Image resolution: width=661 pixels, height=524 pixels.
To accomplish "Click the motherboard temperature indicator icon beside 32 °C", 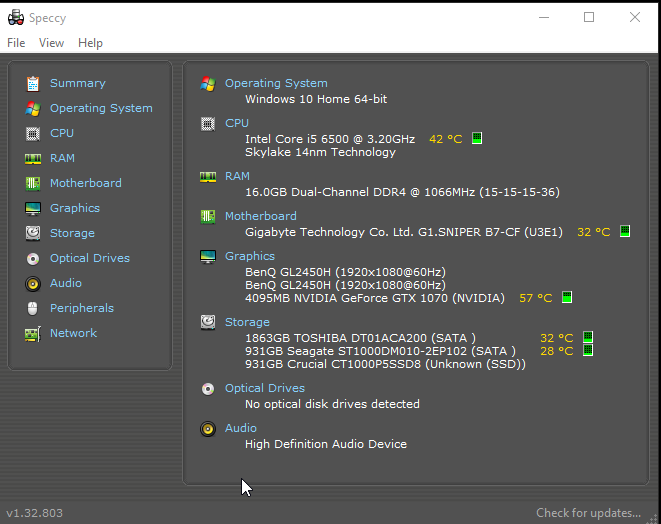I will tap(625, 231).
